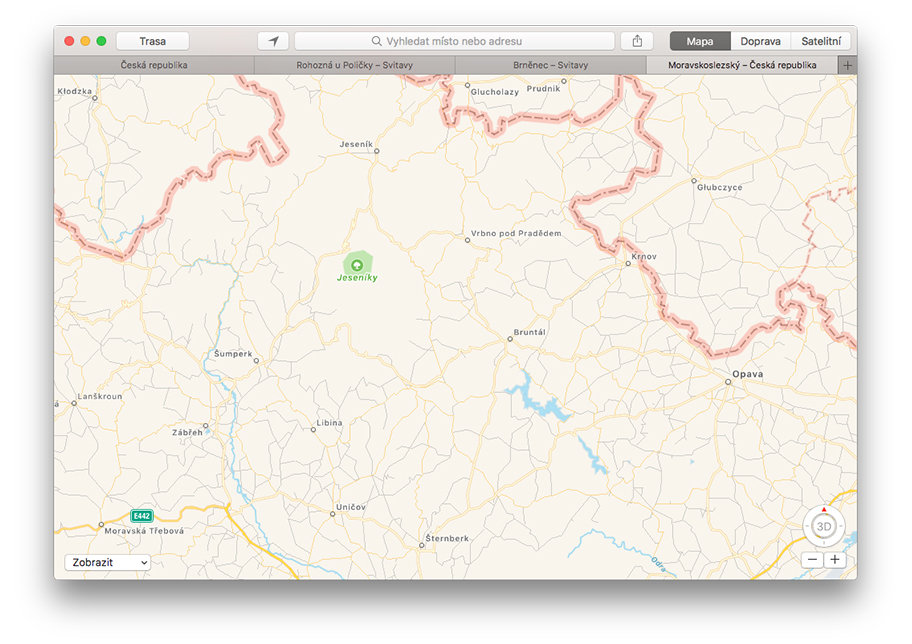912x644 pixels.
Task: Click the Bruntál city label
Action: click(529, 332)
